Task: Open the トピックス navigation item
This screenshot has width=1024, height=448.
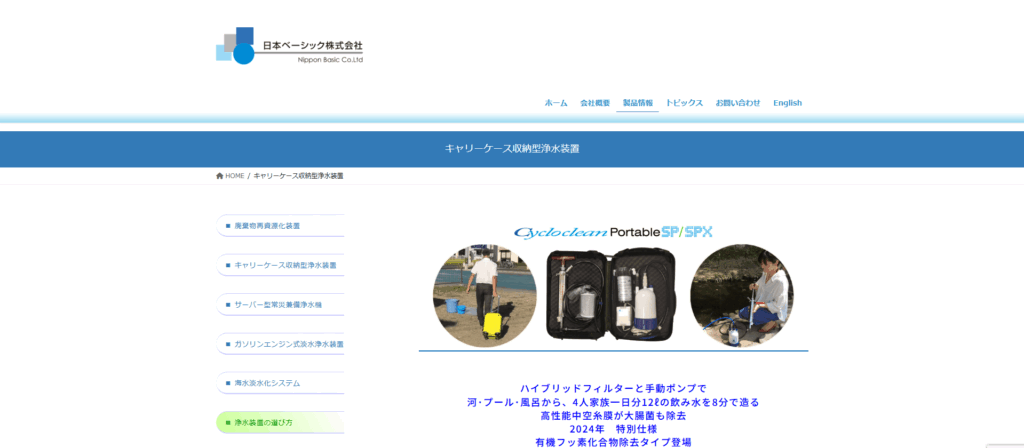Action: coord(684,103)
